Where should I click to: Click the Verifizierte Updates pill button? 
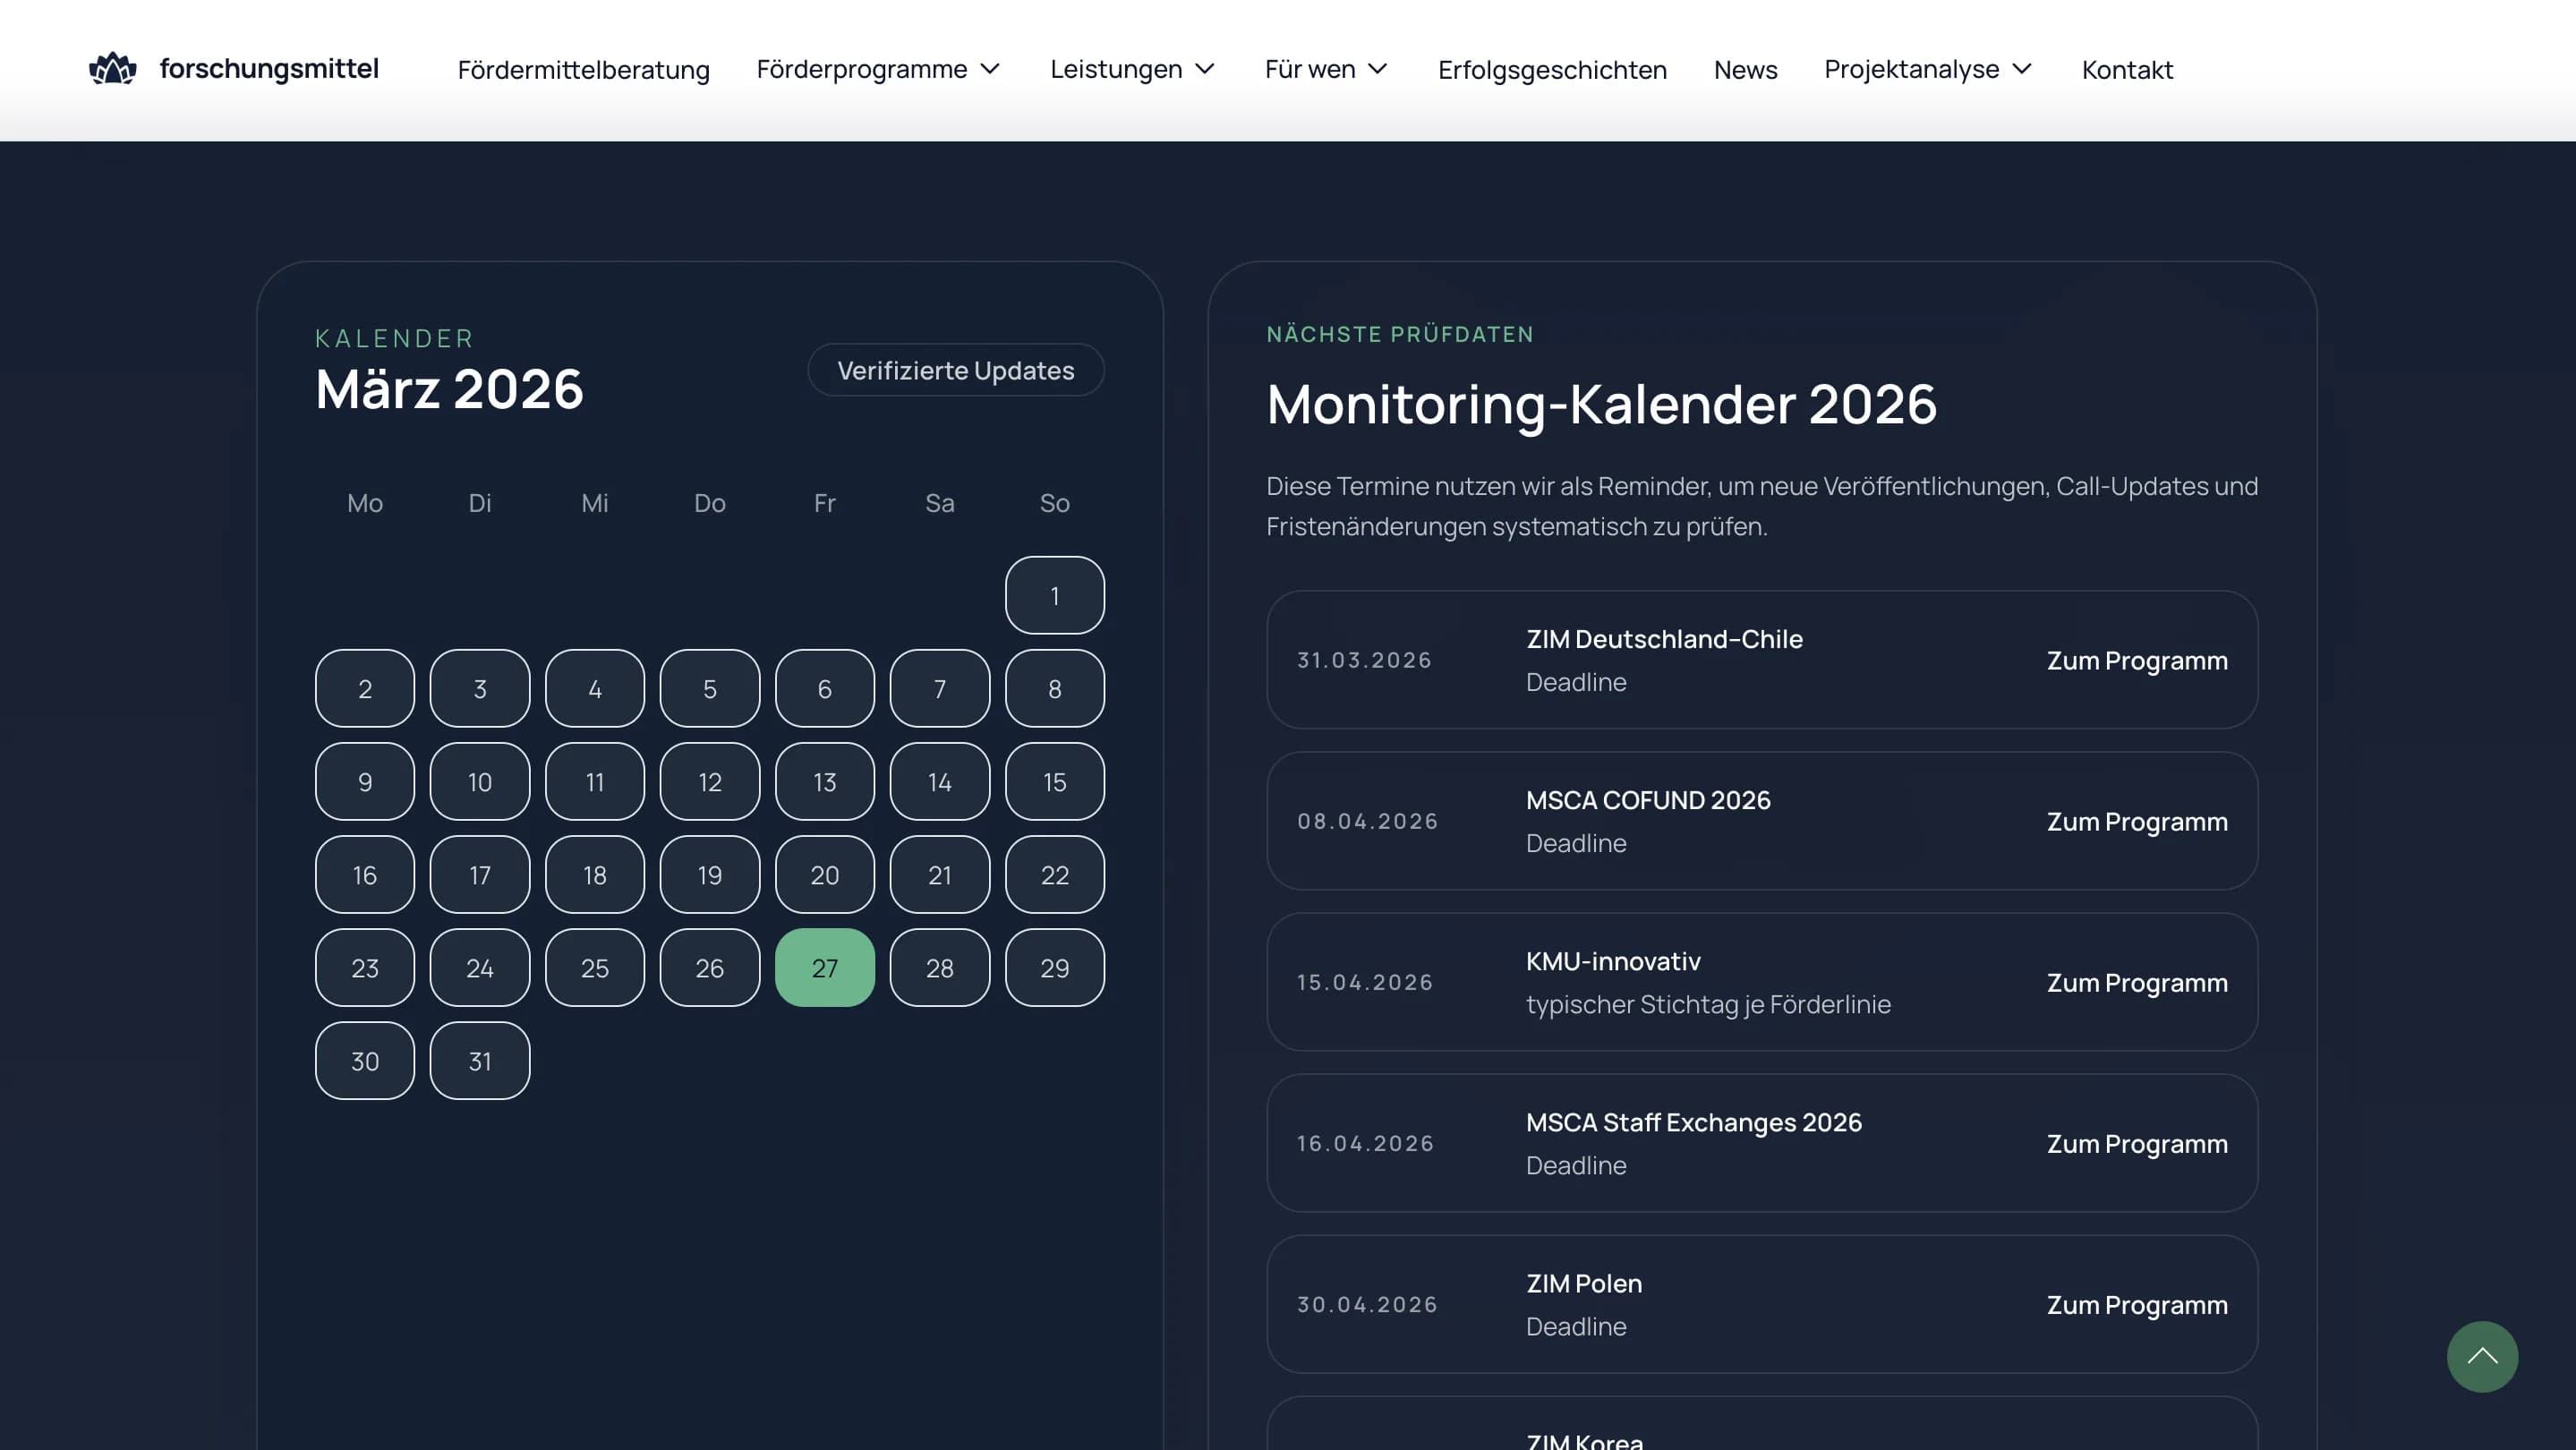click(955, 370)
